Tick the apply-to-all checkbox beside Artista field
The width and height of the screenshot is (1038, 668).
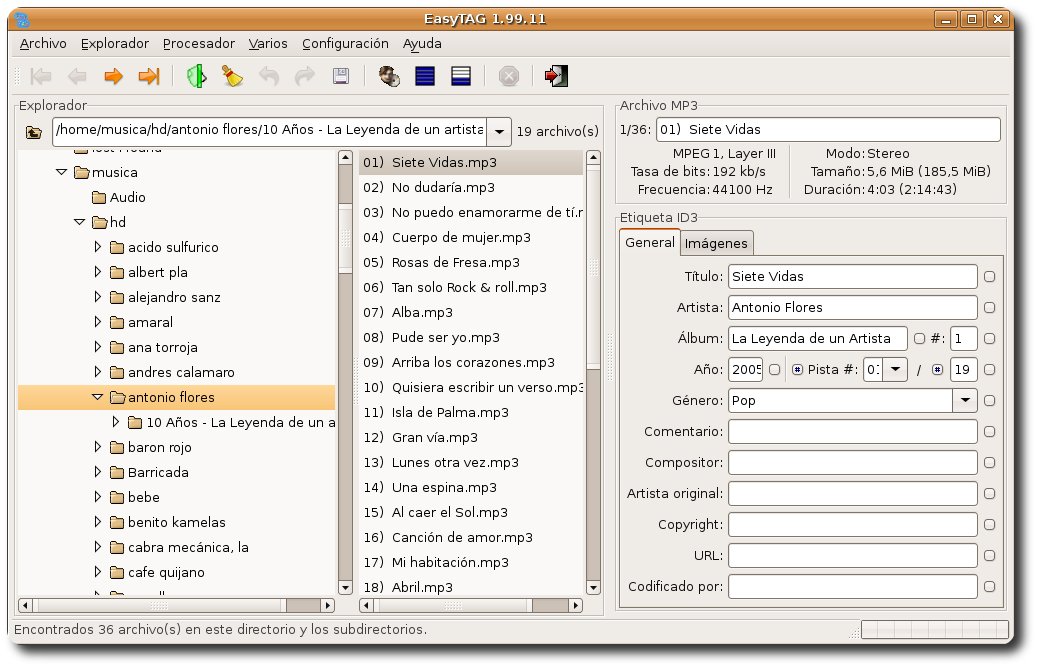(x=989, y=308)
